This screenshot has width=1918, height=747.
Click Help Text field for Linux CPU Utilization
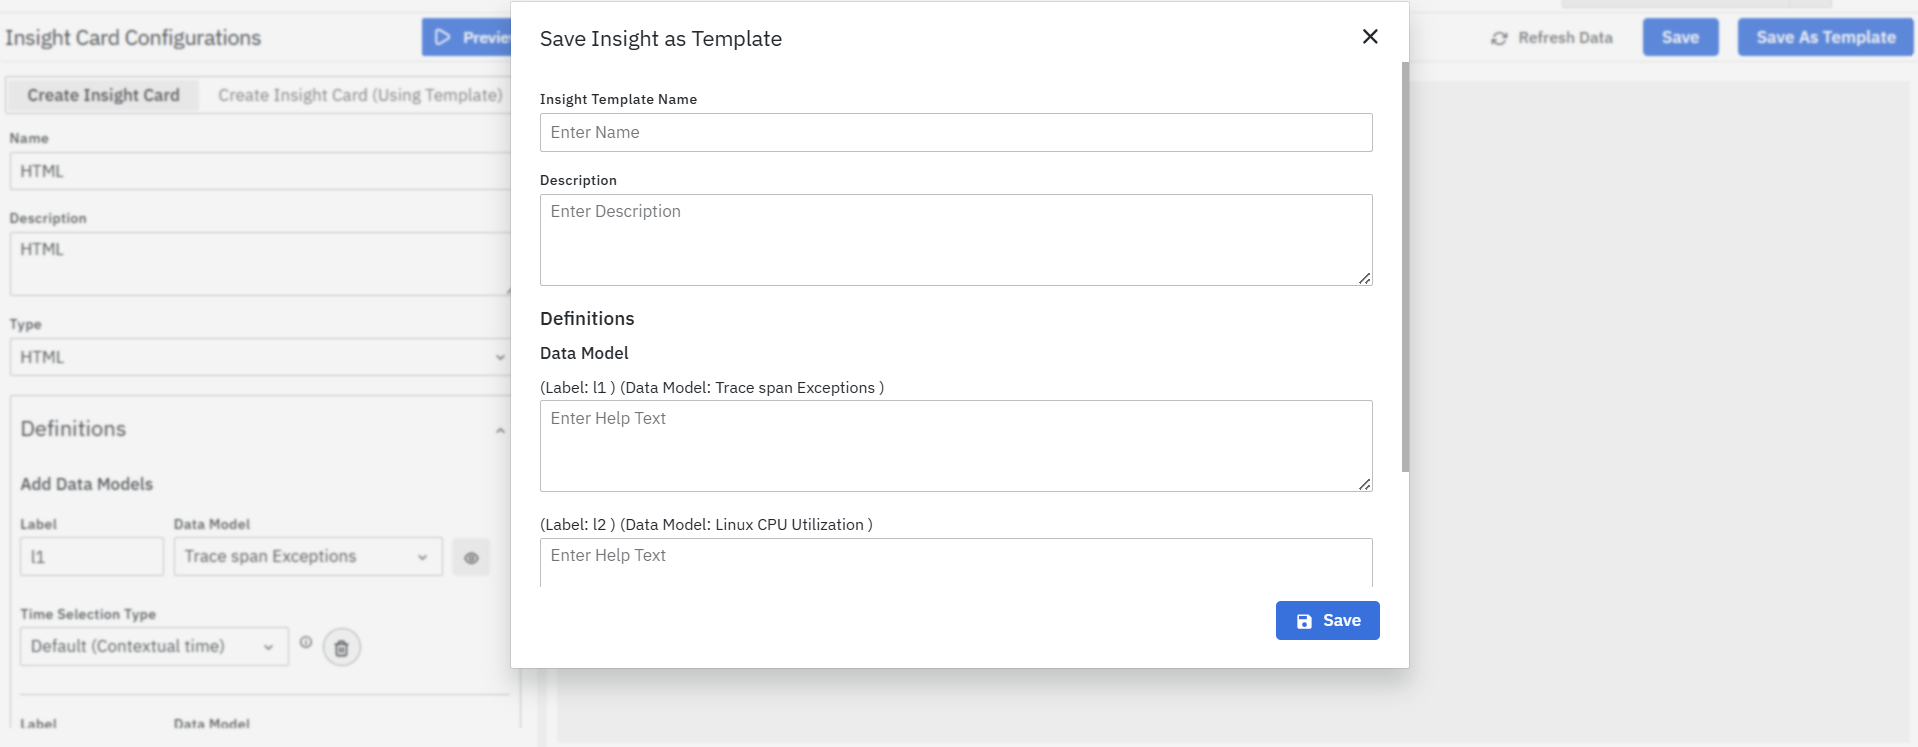click(x=955, y=562)
